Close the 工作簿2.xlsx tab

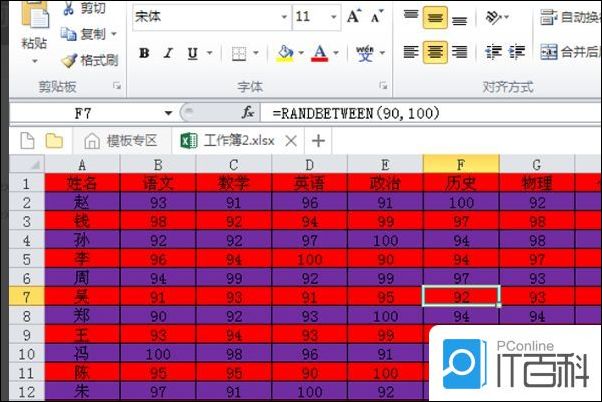pyautogui.click(x=291, y=141)
